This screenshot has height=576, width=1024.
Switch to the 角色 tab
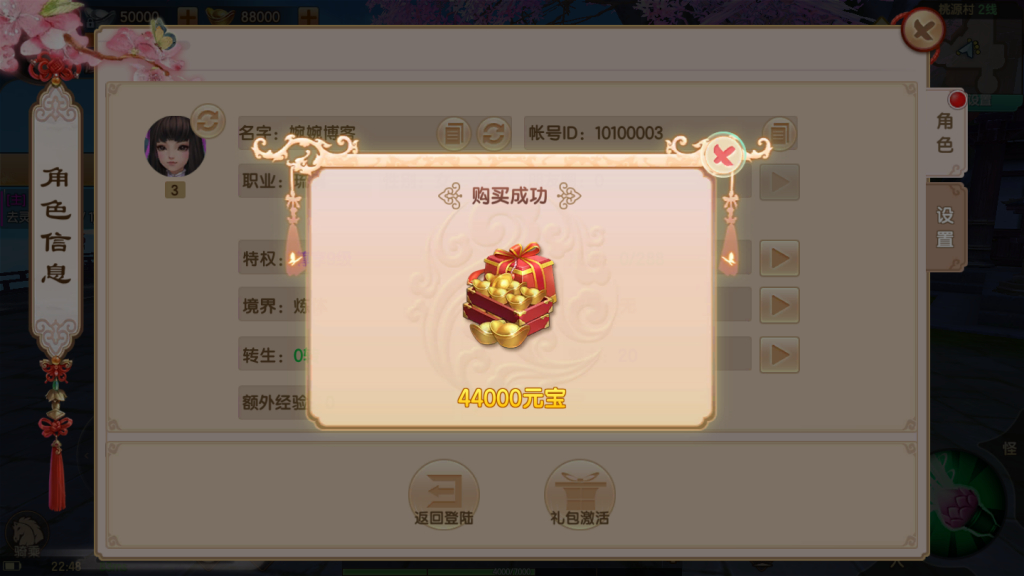pos(945,133)
